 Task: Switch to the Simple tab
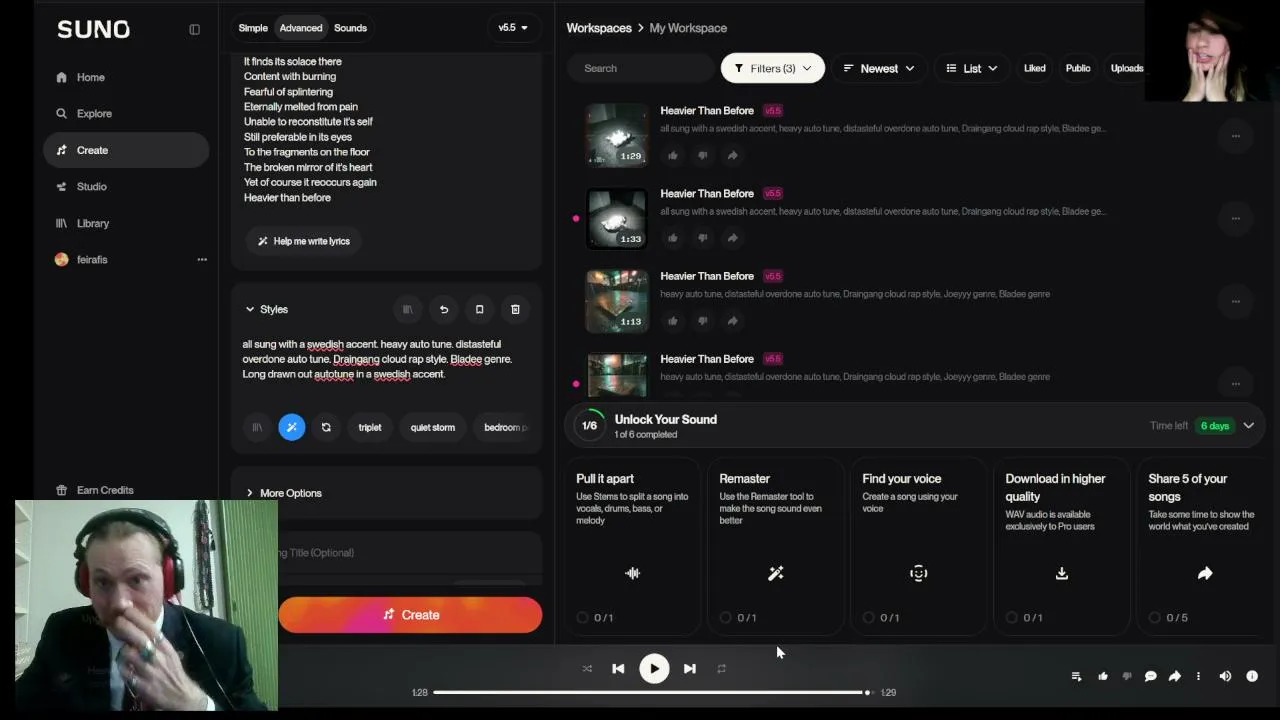tap(253, 28)
